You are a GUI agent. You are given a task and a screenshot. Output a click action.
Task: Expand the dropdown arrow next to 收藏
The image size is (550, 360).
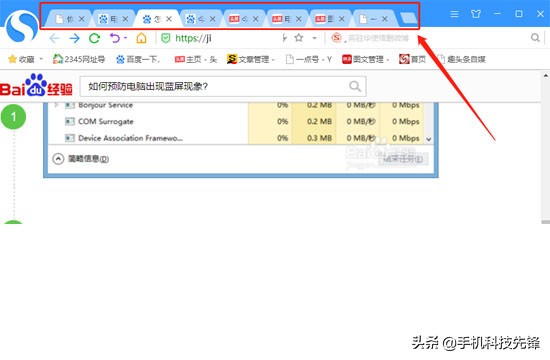point(41,59)
